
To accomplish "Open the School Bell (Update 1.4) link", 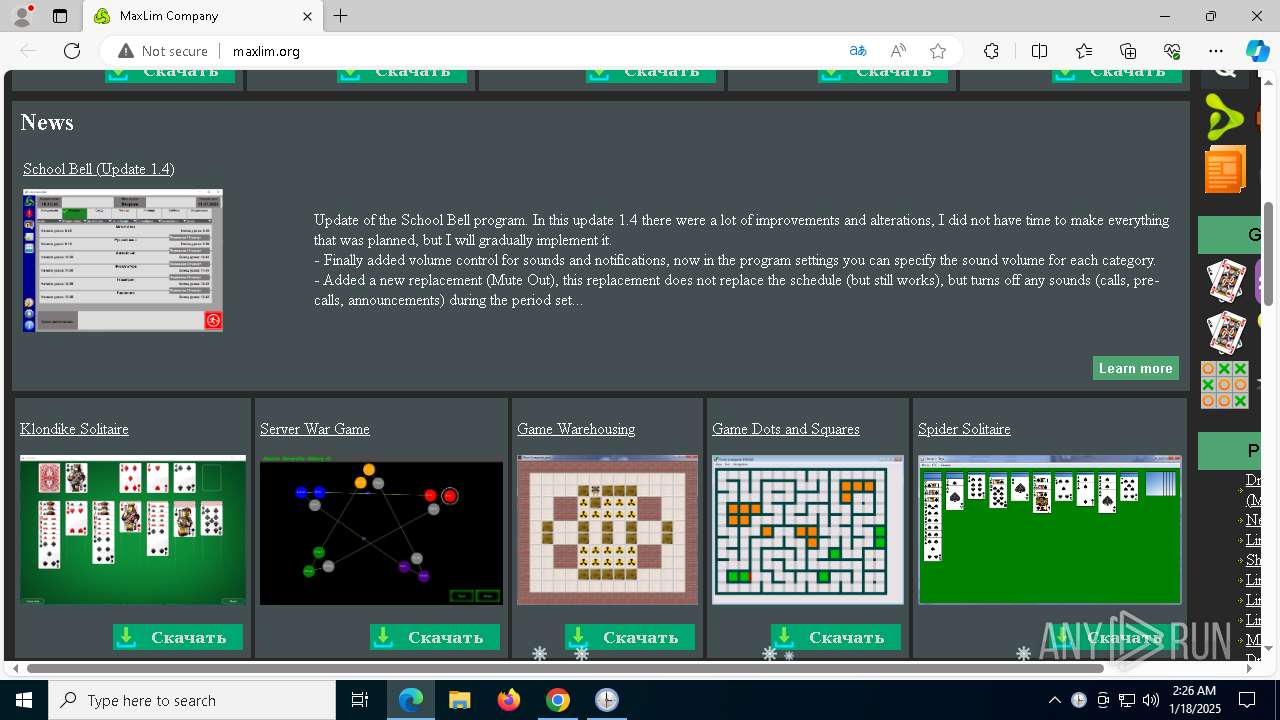I will (99, 169).
